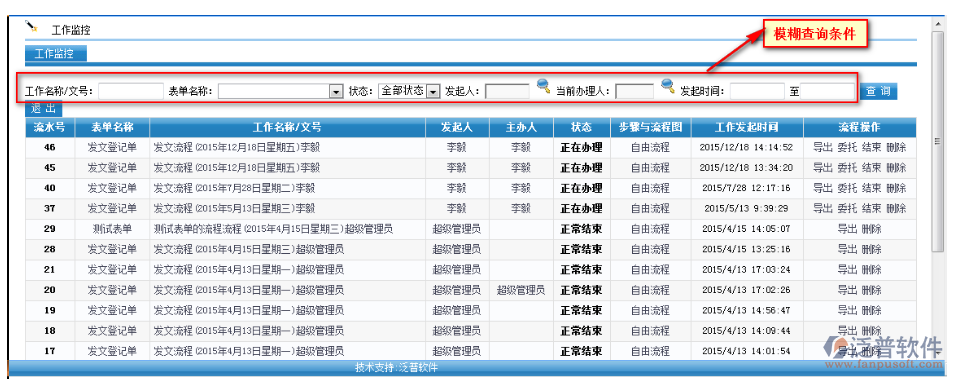Click 导出 link for record 46
Image resolution: width=953 pixels, height=380 pixels.
pos(822,147)
